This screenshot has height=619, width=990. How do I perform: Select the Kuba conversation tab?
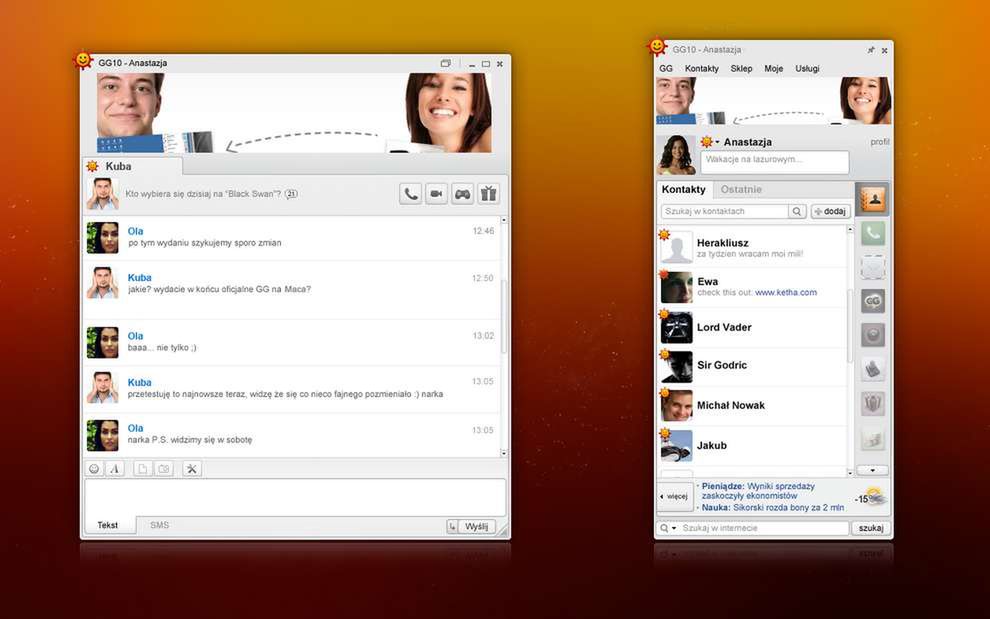click(x=133, y=166)
